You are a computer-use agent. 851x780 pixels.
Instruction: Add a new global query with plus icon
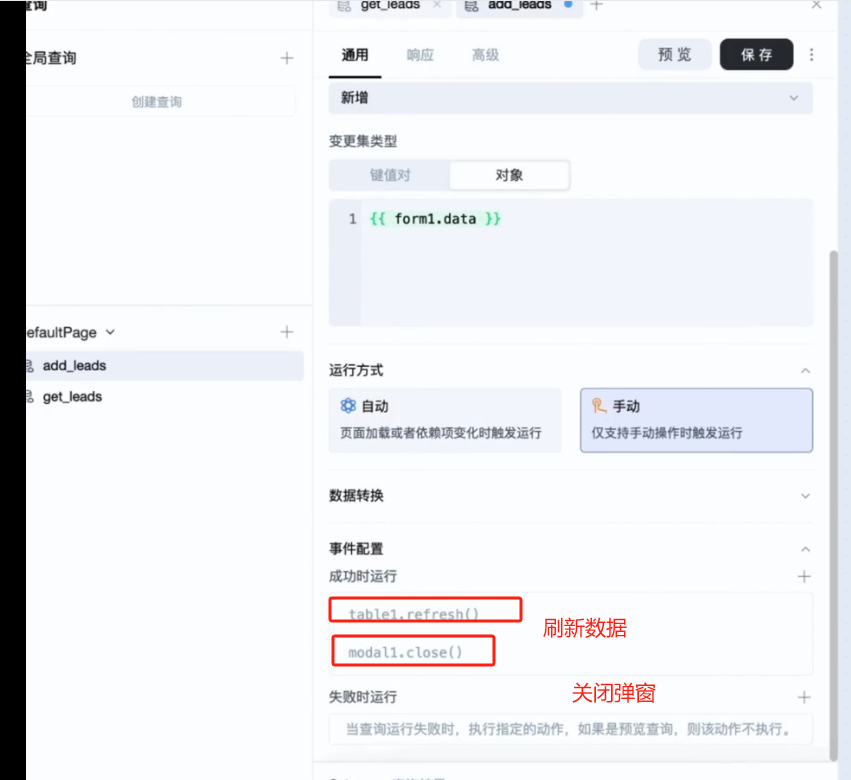[x=287, y=58]
